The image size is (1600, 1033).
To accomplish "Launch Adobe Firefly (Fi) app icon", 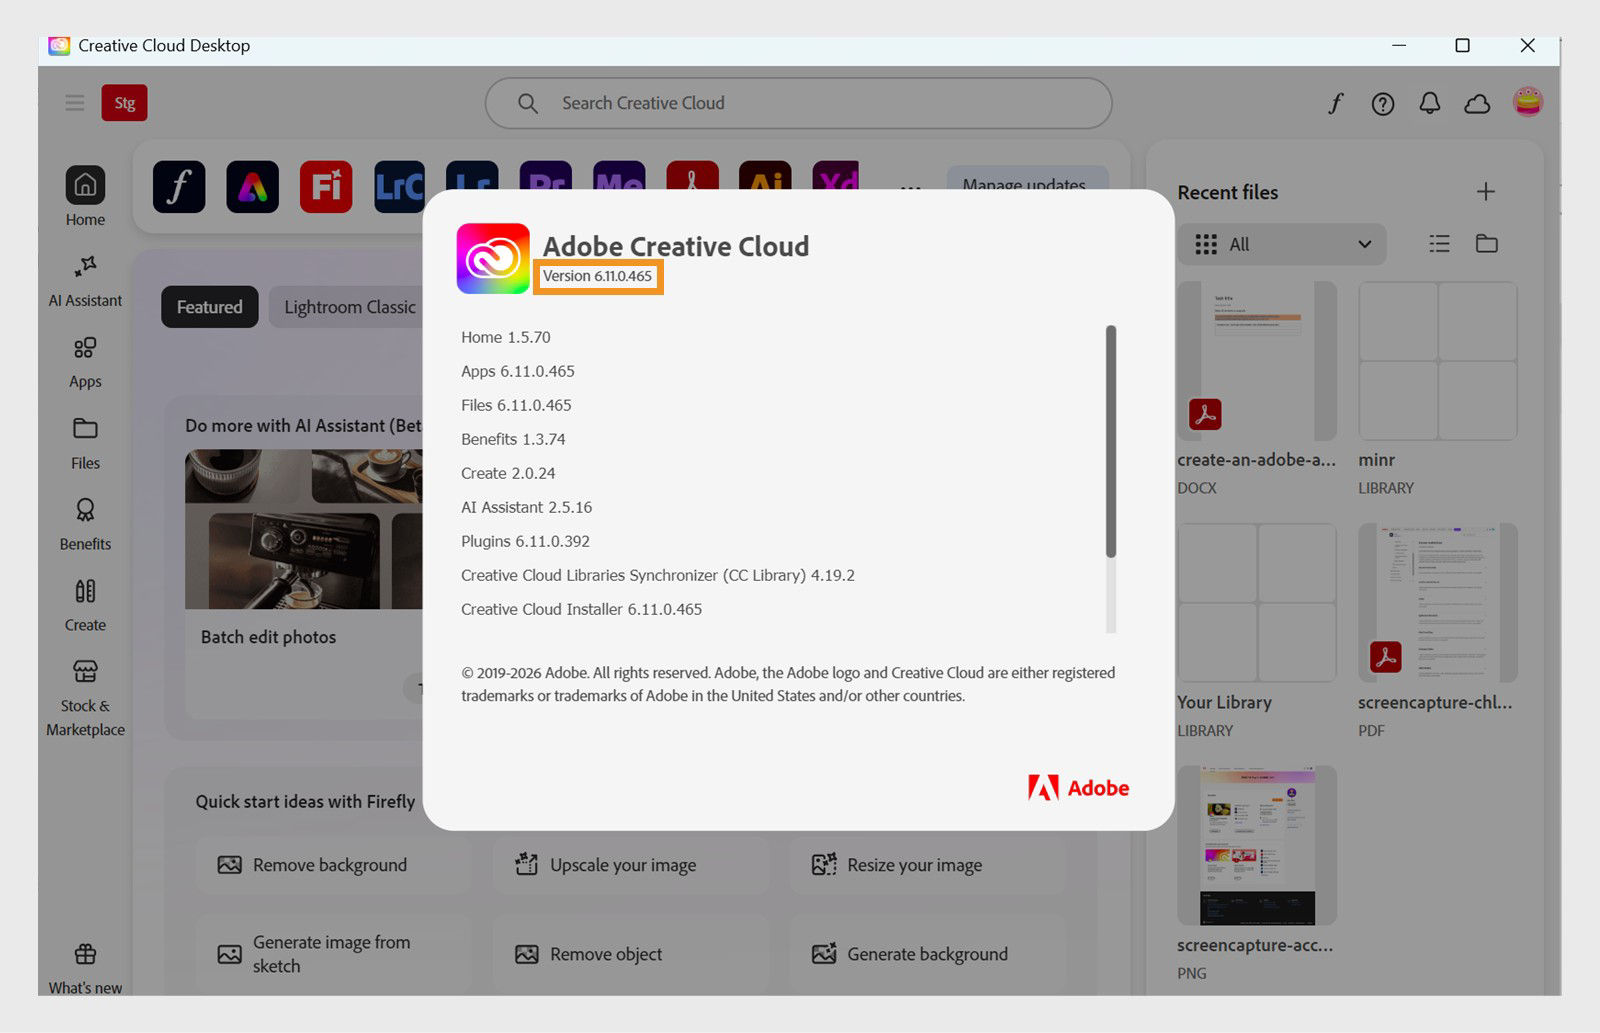I will coord(326,187).
